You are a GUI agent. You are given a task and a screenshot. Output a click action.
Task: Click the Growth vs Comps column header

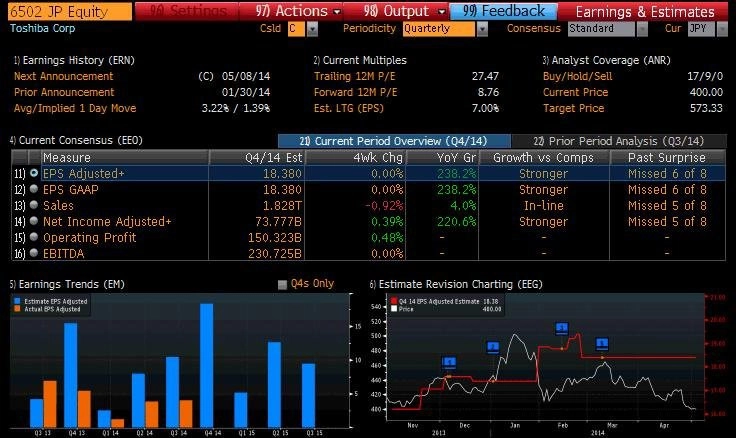pyautogui.click(x=544, y=158)
